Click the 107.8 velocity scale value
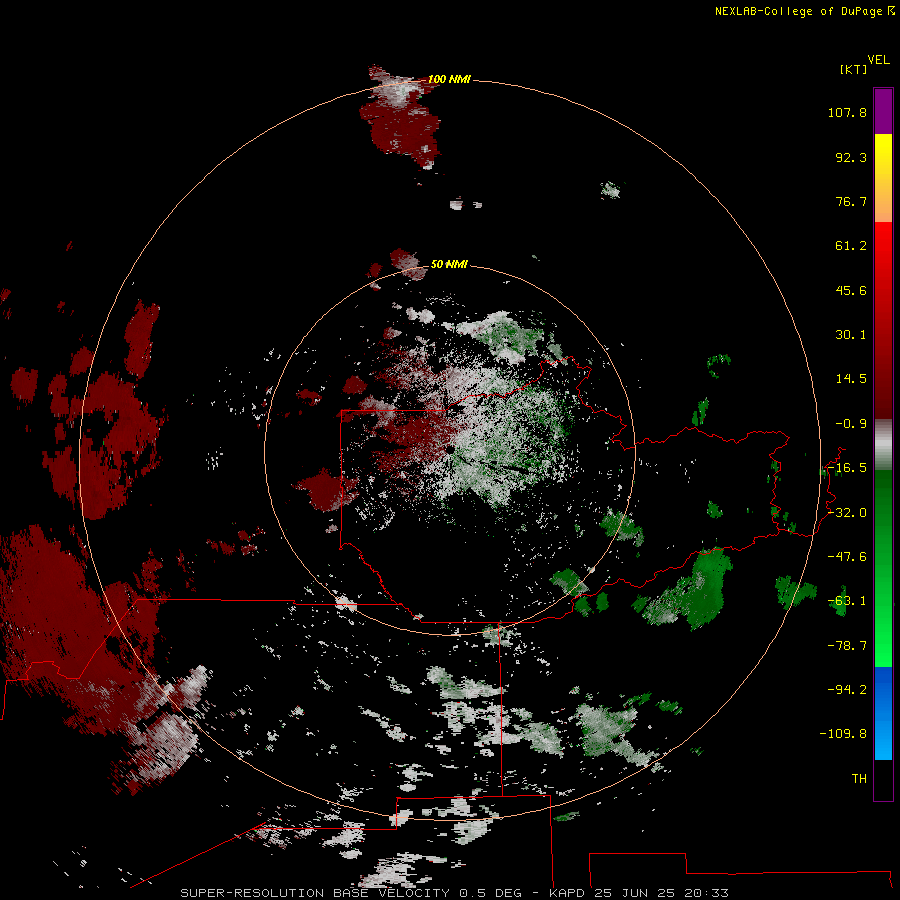Viewport: 900px width, 900px height. 847,112
